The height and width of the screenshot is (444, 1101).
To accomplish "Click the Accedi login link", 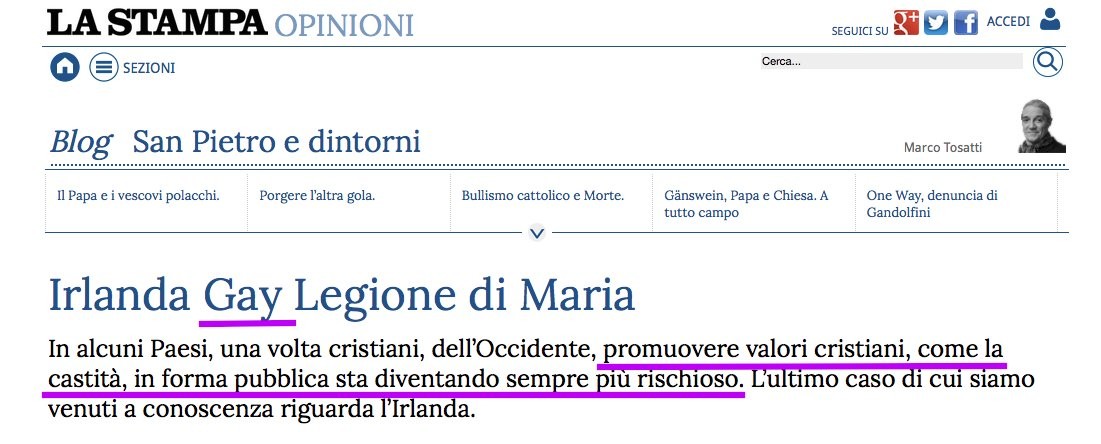I will point(1008,21).
